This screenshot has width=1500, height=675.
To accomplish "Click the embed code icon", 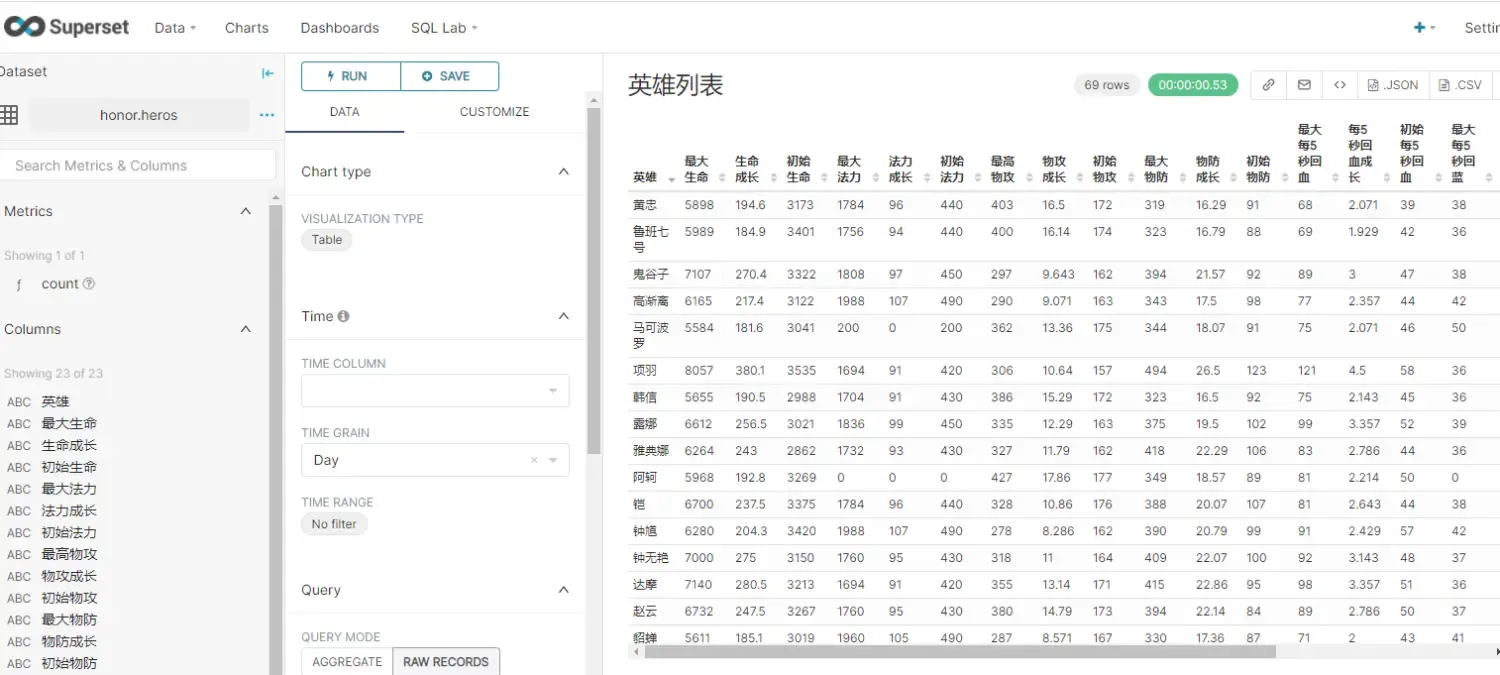I will 1340,85.
